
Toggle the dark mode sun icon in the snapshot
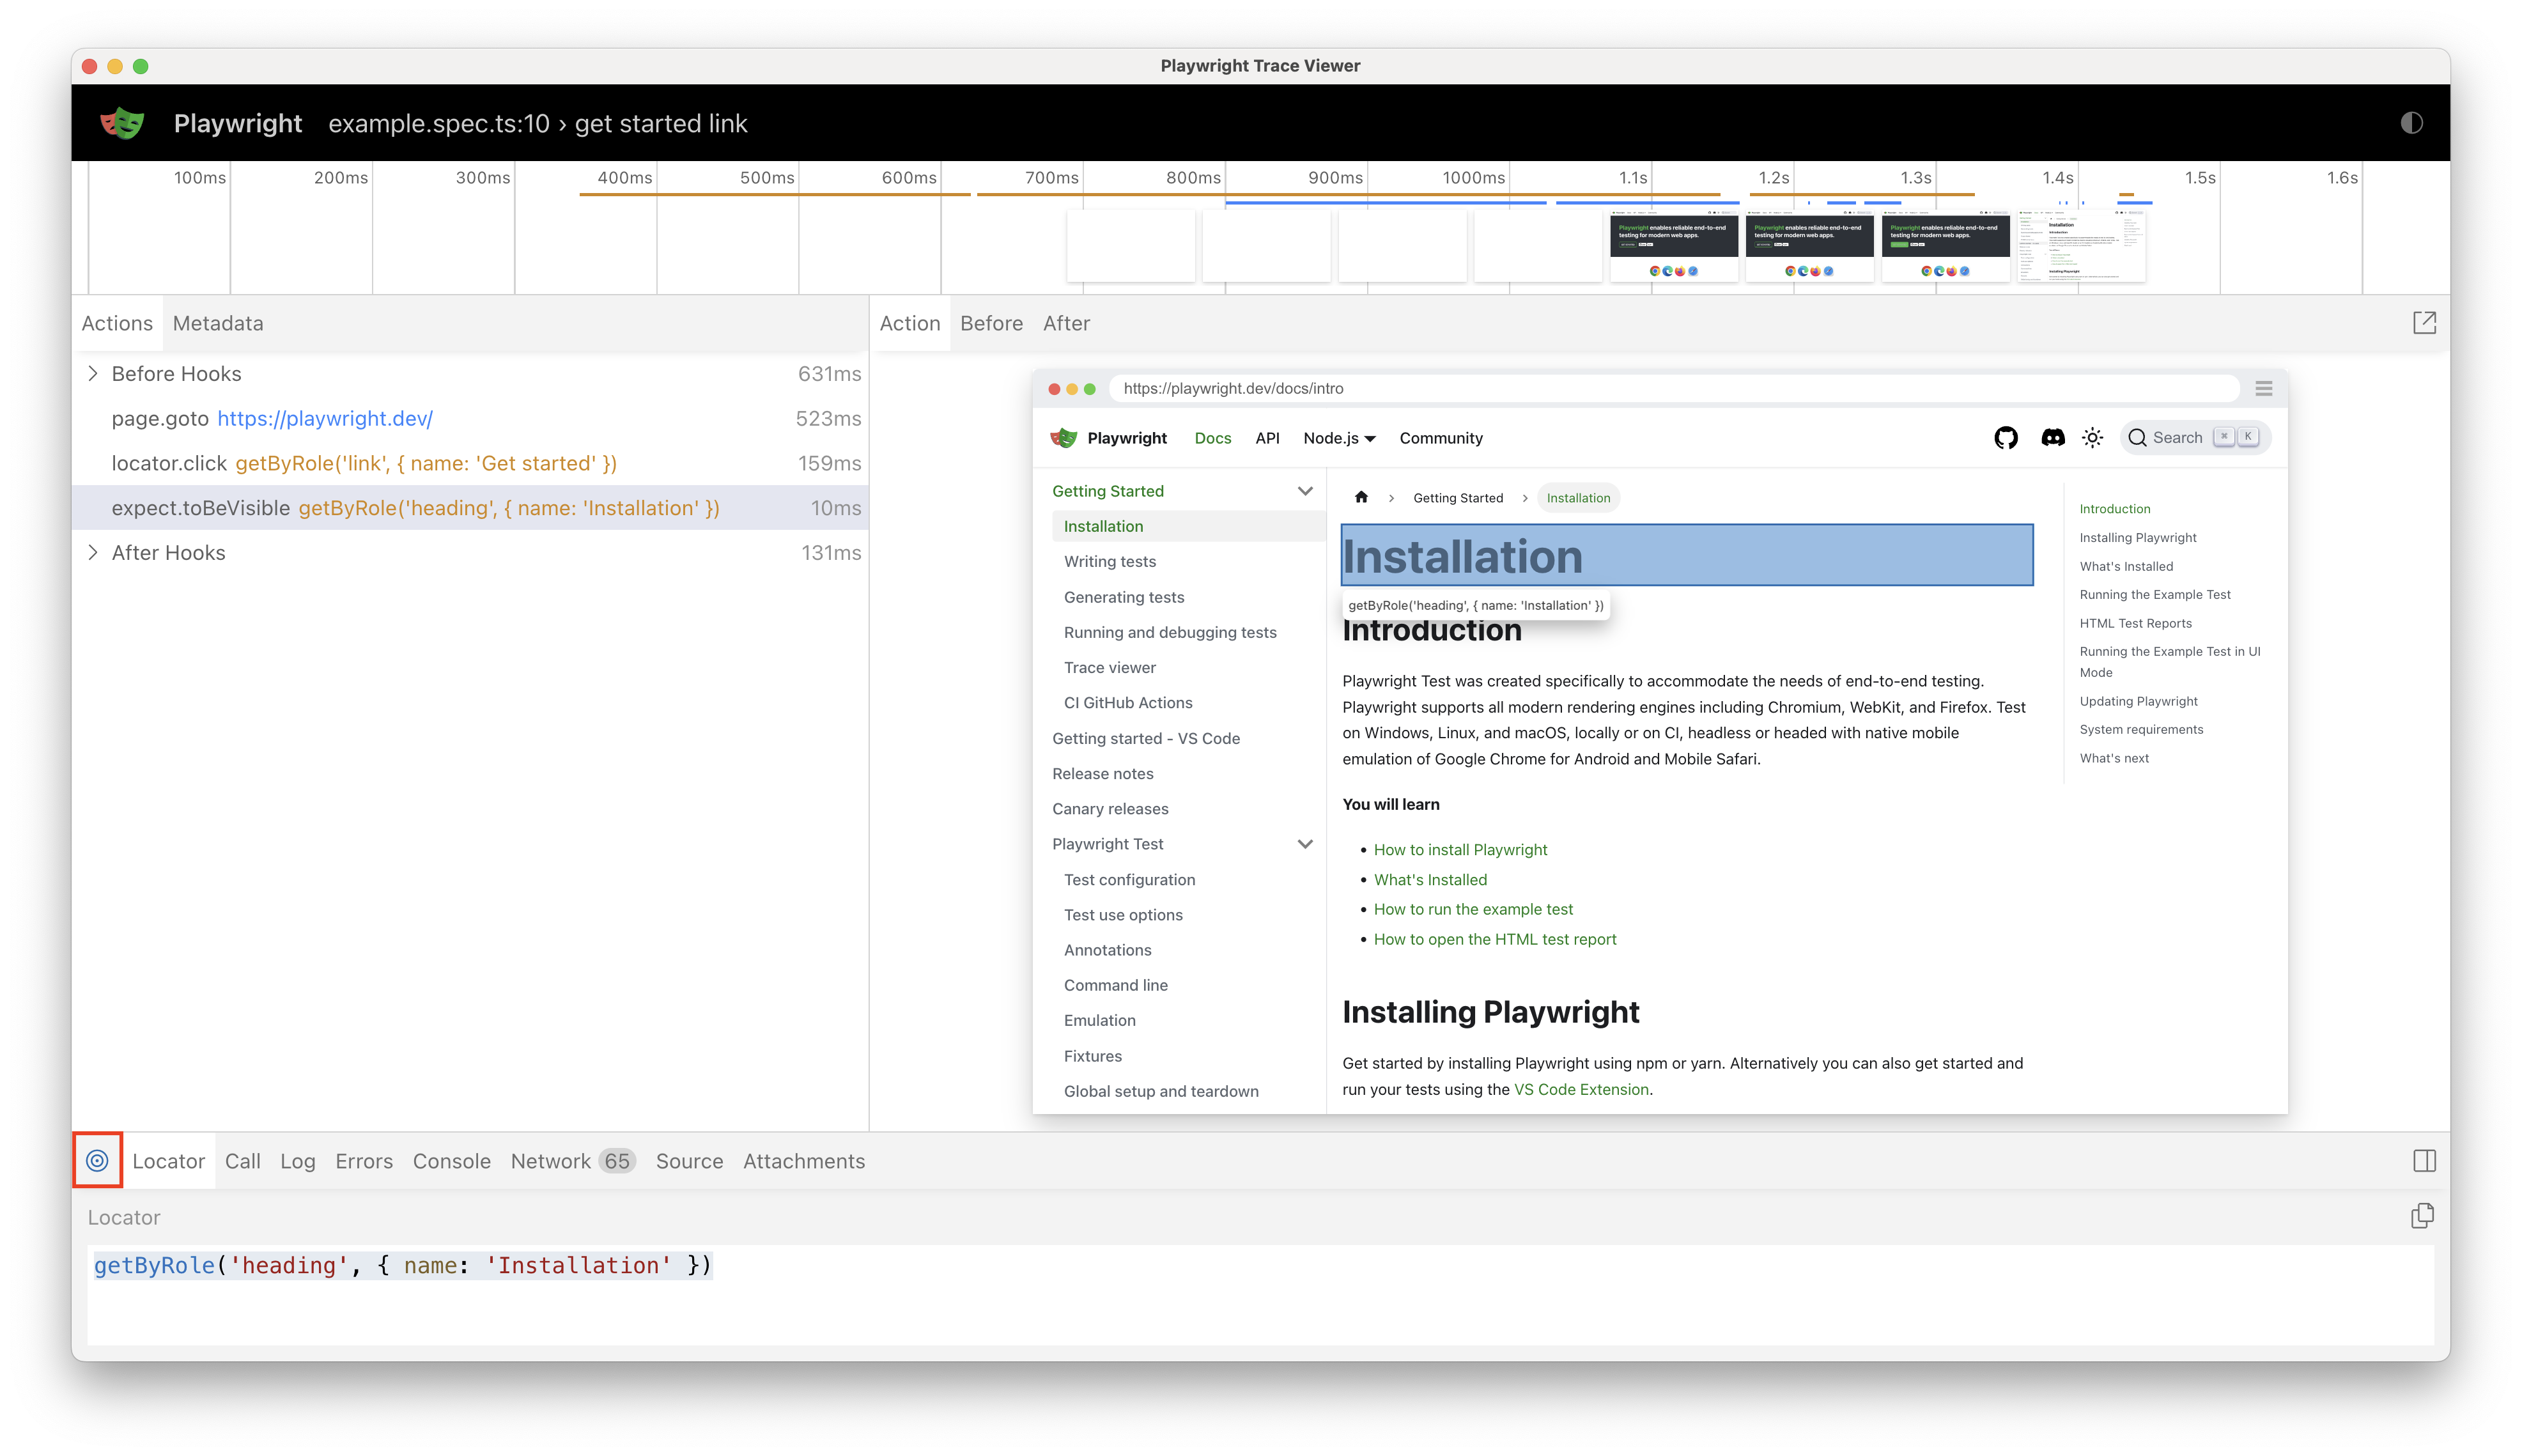click(x=2092, y=438)
